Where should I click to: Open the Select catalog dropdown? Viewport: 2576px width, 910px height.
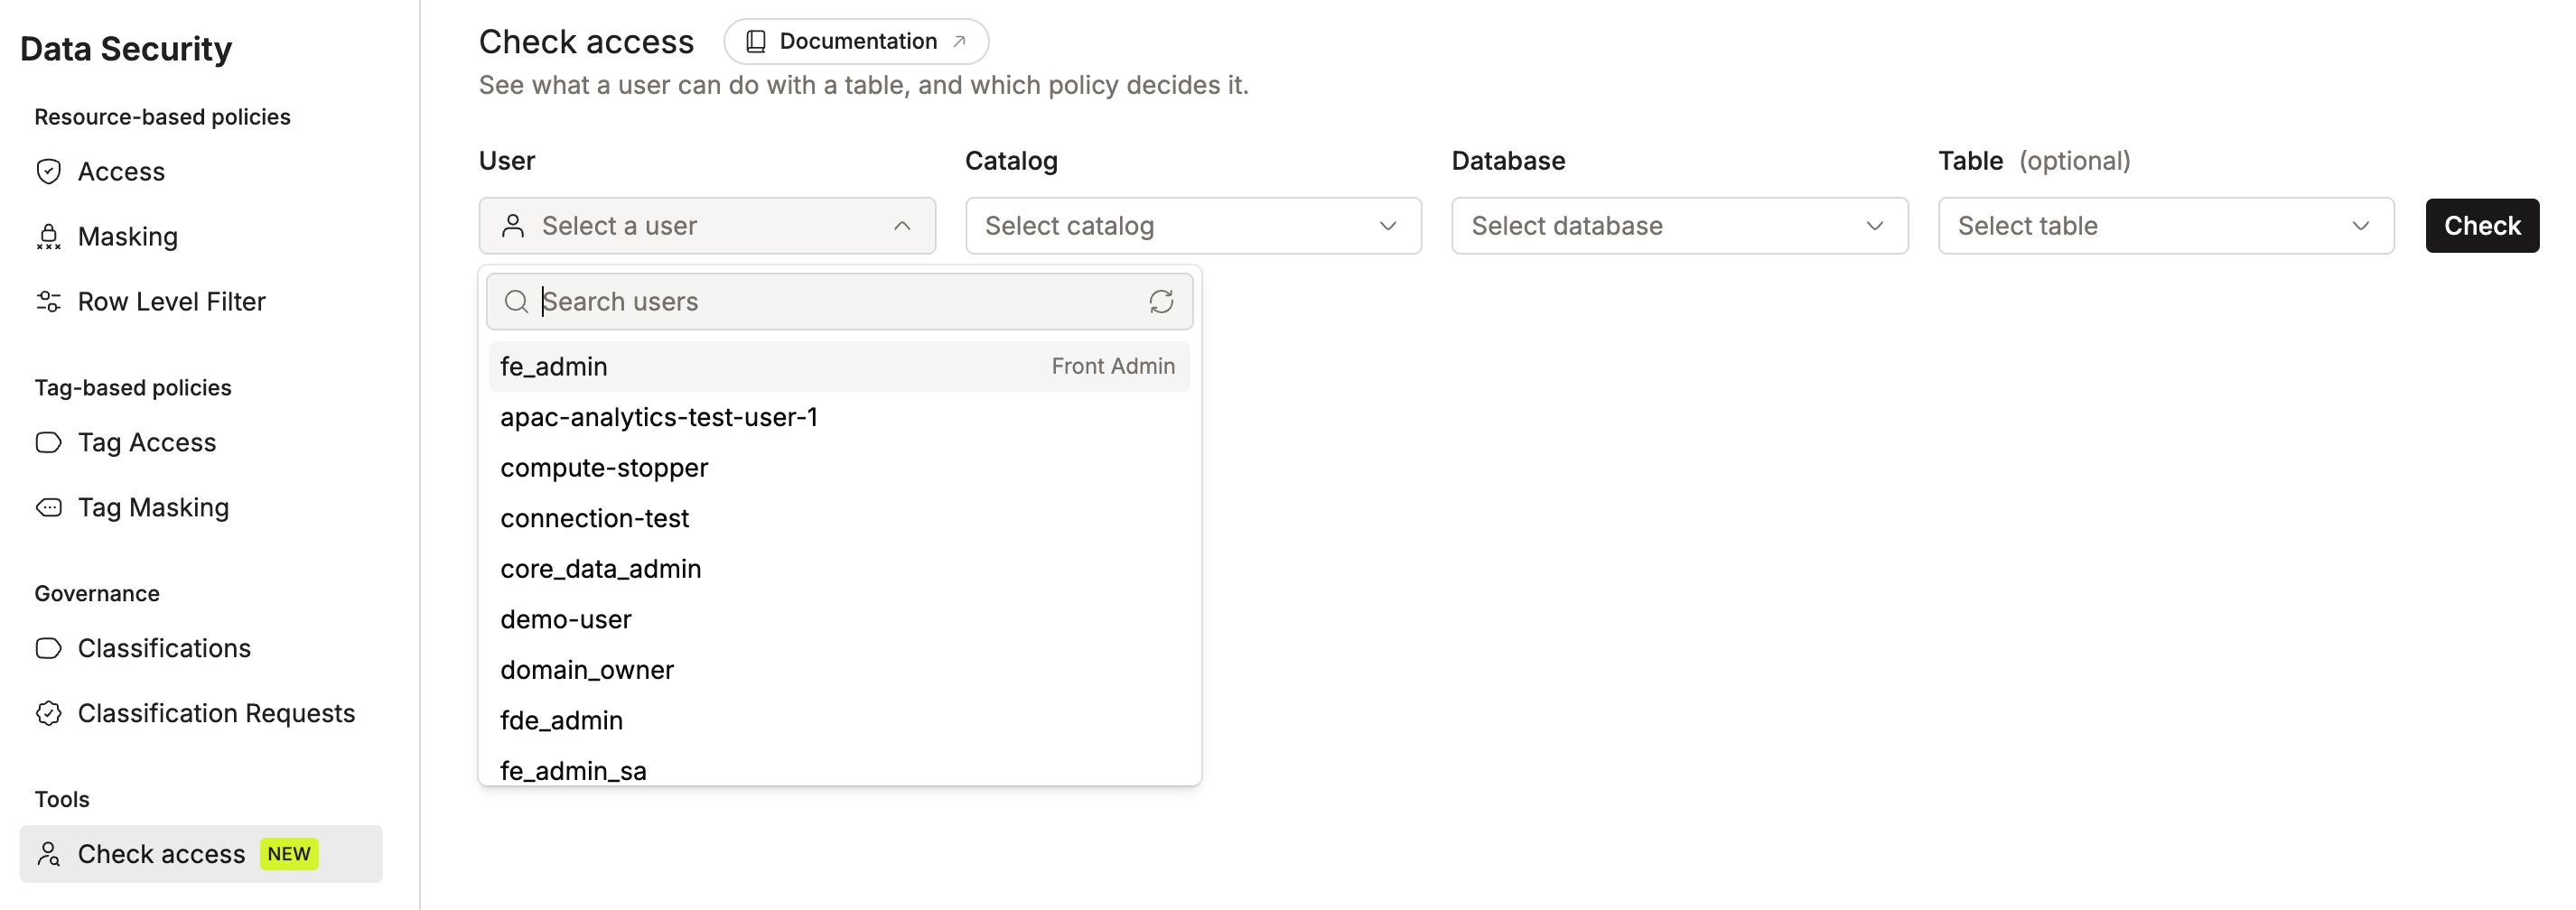1193,225
